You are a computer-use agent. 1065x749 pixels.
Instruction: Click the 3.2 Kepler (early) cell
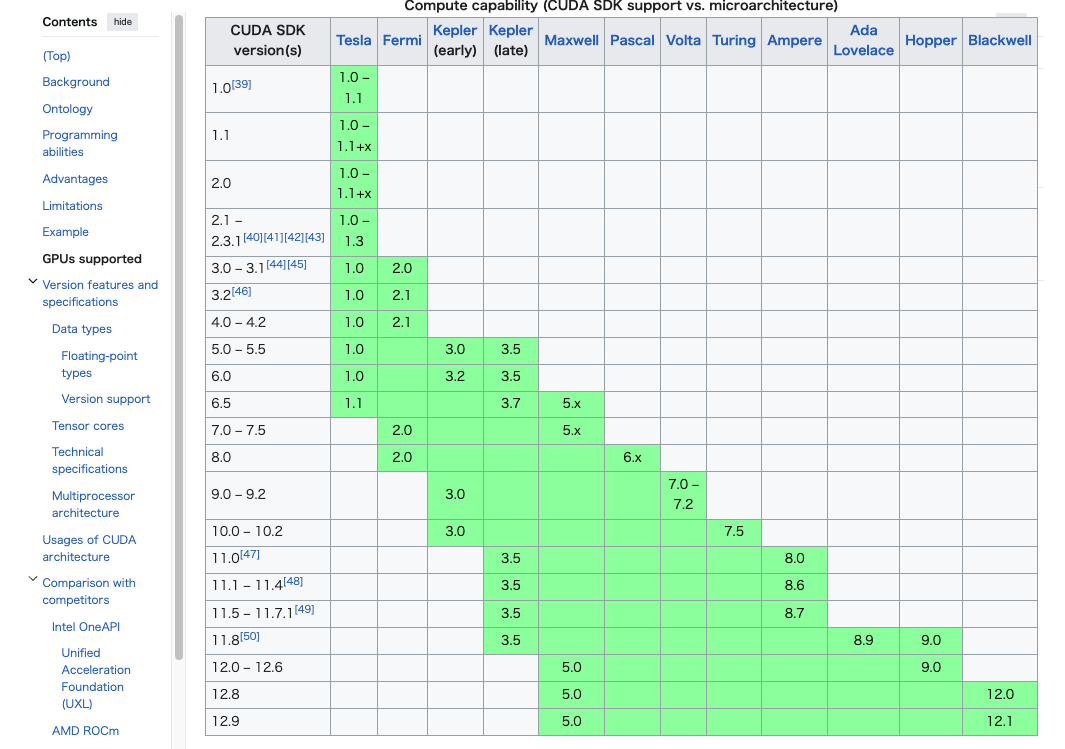click(x=455, y=376)
